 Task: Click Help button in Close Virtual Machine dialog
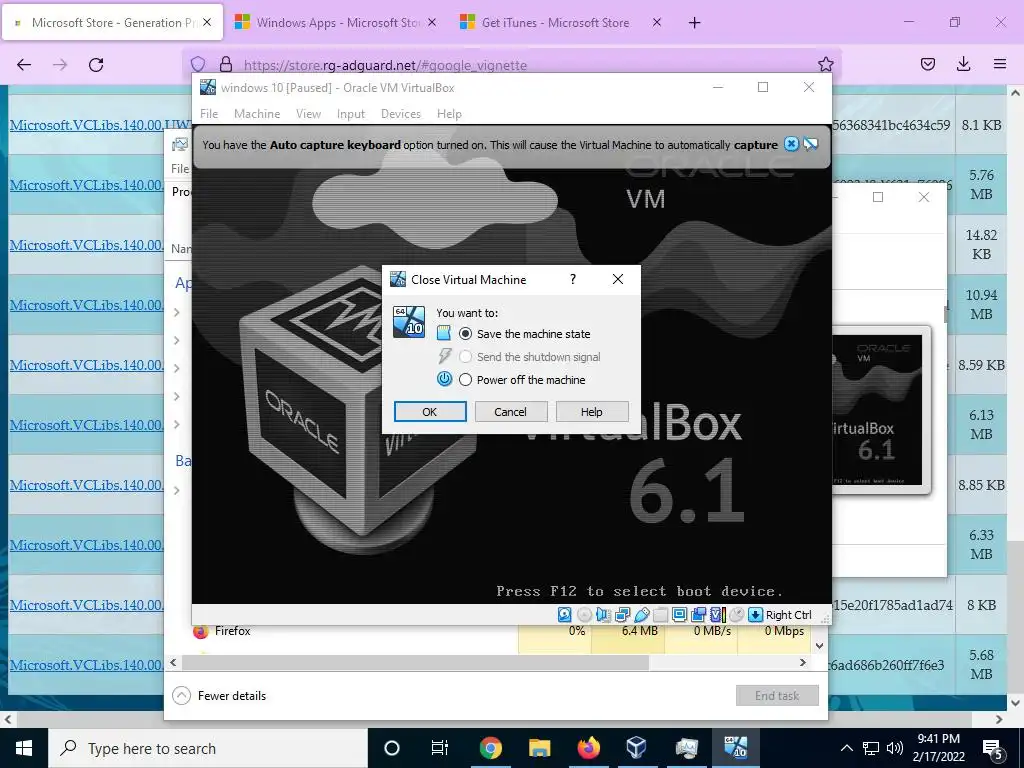(592, 411)
